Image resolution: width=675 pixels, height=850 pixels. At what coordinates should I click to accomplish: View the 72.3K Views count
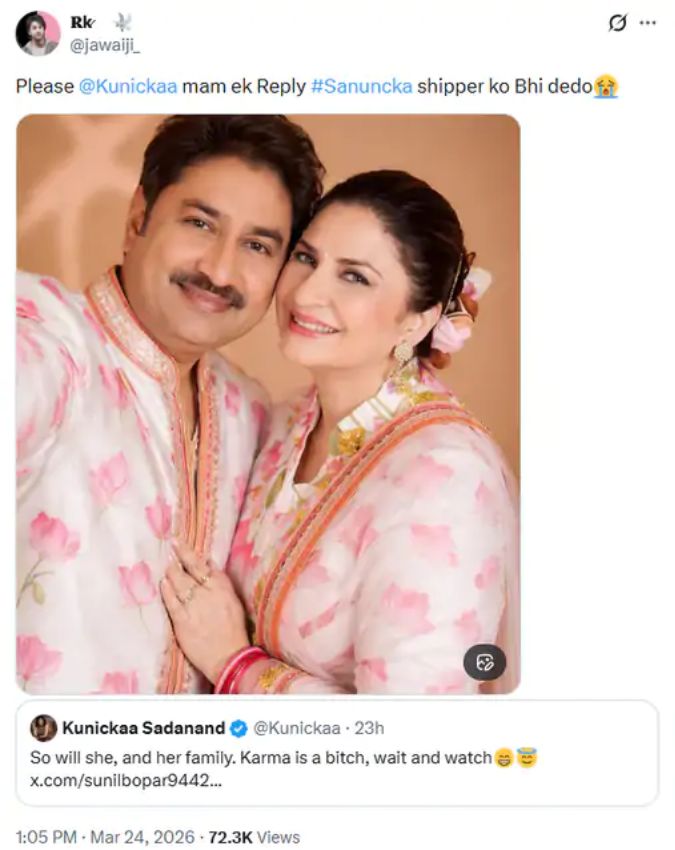tap(253, 837)
